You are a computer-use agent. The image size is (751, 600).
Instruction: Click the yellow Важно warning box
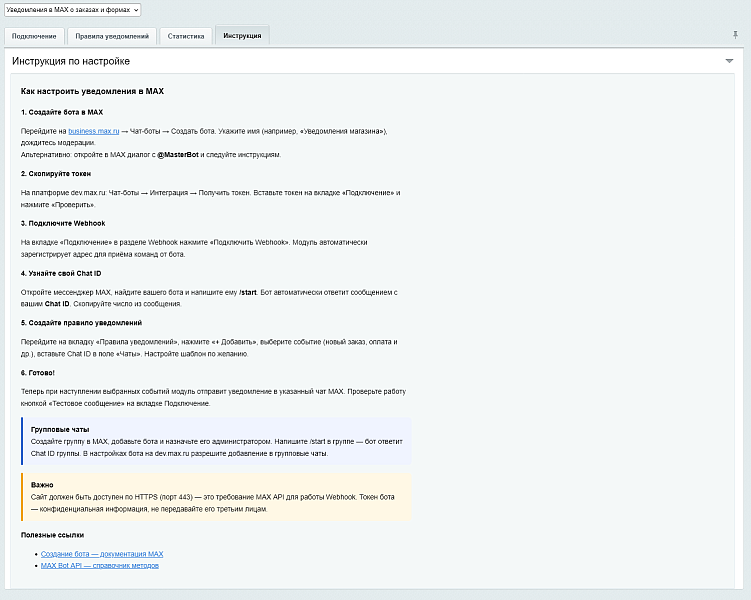[216, 496]
